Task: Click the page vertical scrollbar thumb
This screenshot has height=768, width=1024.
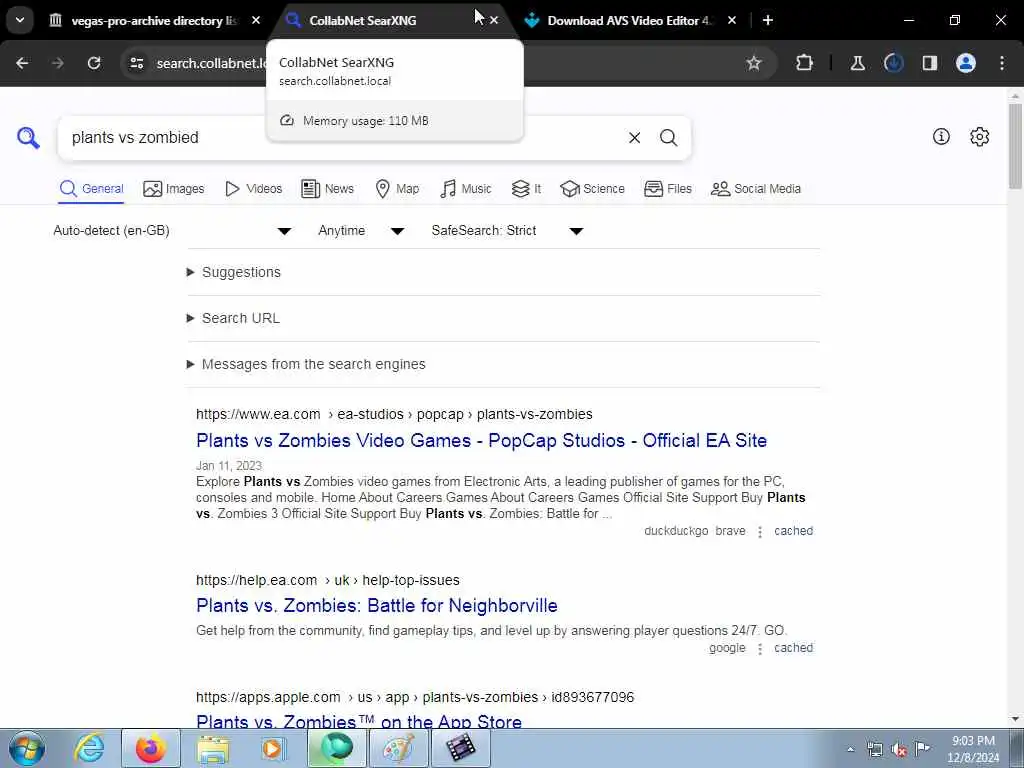Action: 1015,146
